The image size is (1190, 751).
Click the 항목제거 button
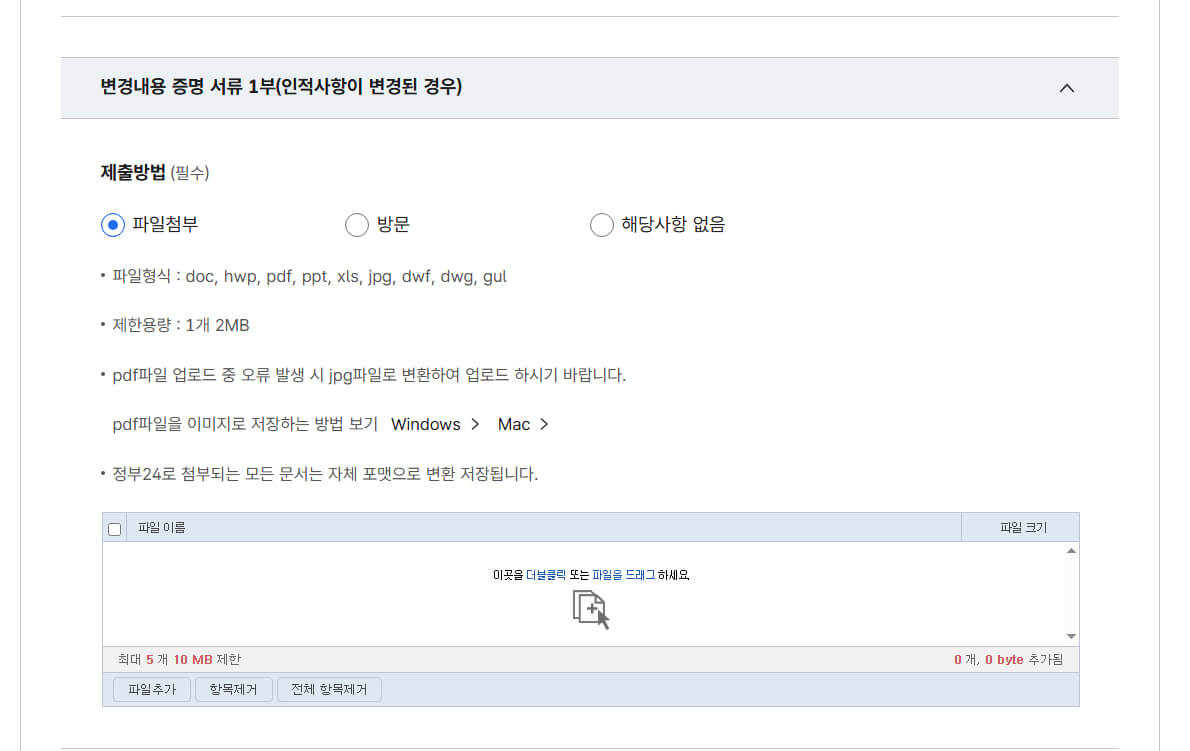tap(233, 689)
